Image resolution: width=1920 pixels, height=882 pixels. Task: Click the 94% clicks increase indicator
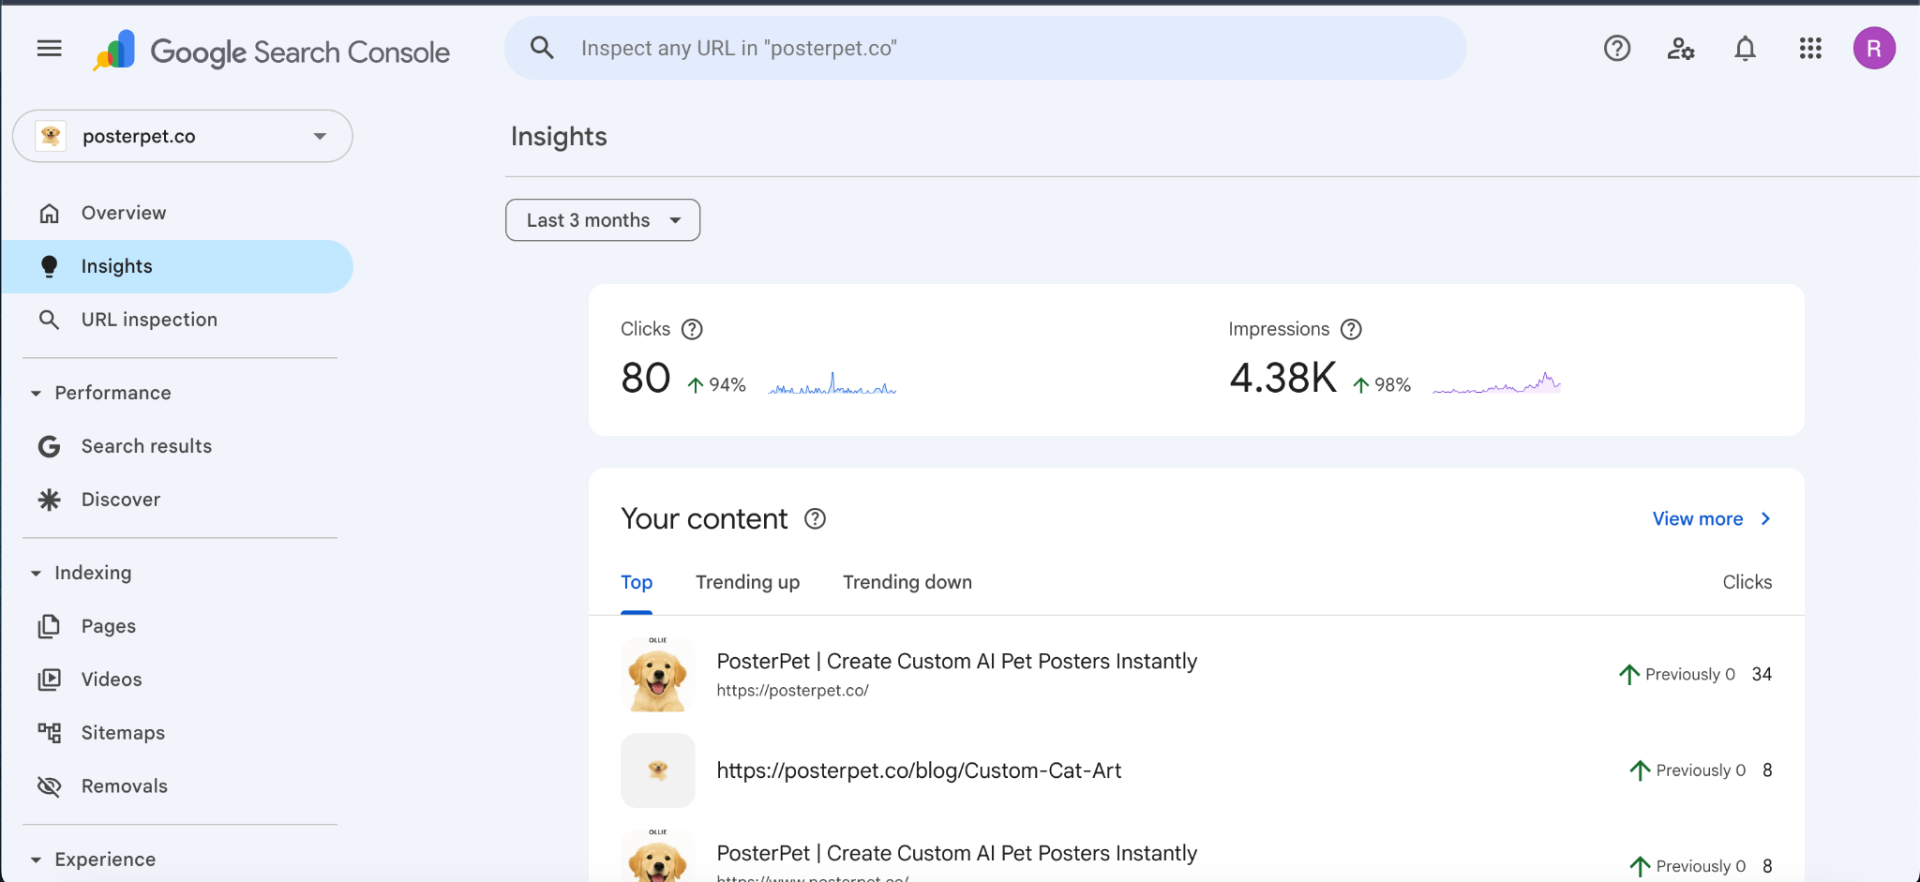(x=716, y=385)
